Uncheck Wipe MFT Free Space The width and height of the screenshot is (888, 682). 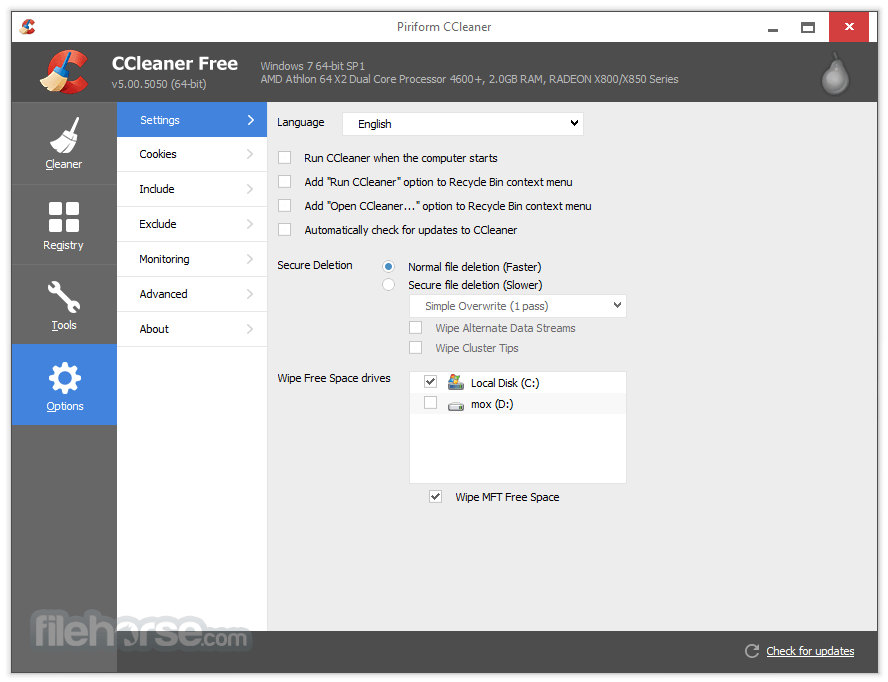tap(436, 497)
